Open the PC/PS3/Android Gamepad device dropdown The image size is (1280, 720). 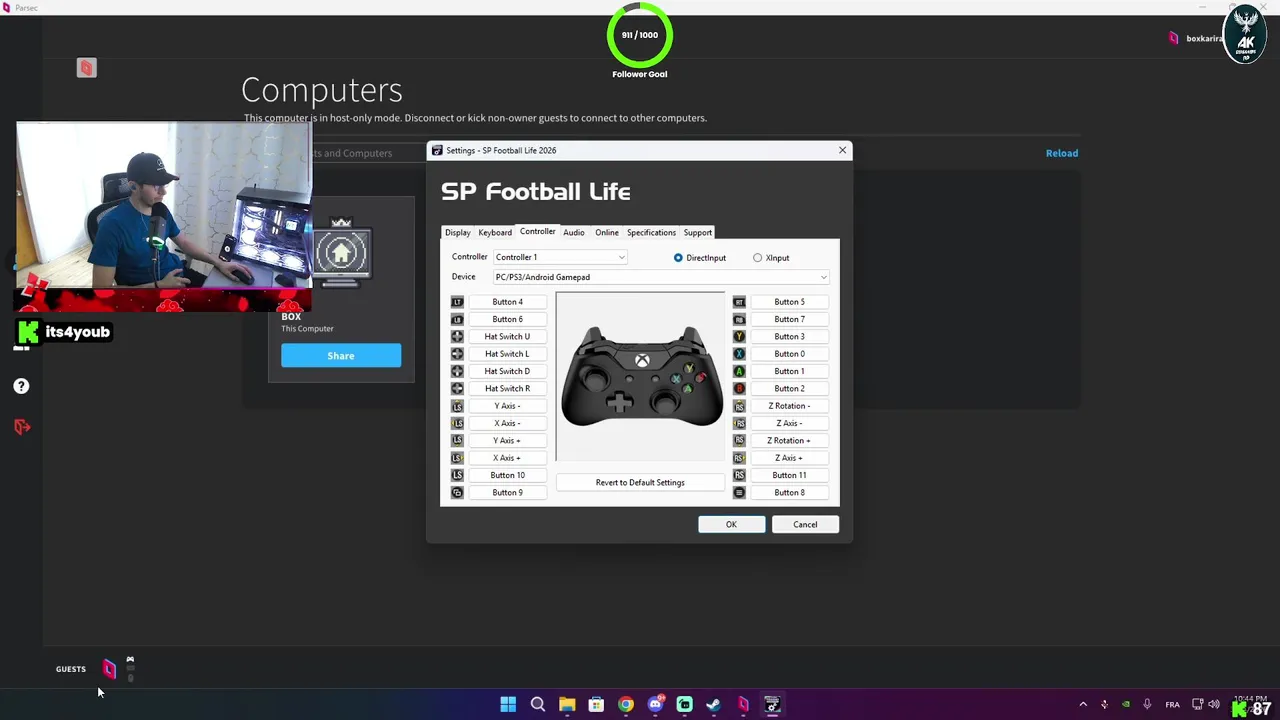pyautogui.click(x=661, y=277)
